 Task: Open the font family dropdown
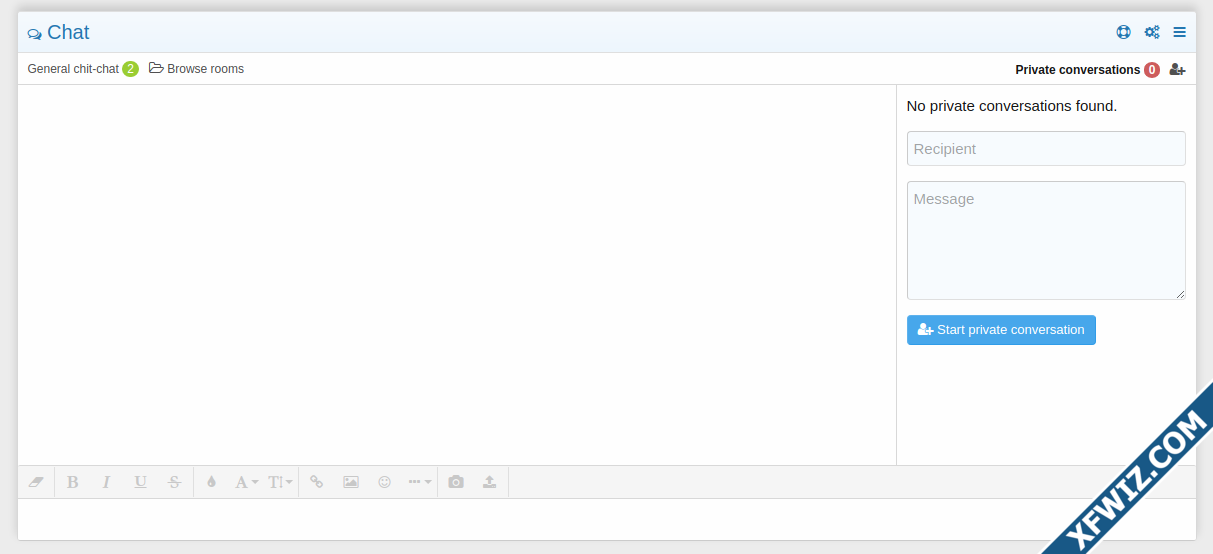coord(246,482)
